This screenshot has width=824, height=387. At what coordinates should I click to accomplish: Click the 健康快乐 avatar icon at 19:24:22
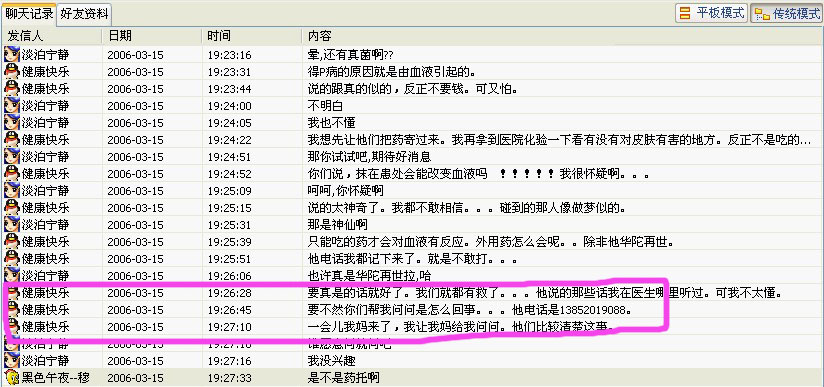pos(12,140)
